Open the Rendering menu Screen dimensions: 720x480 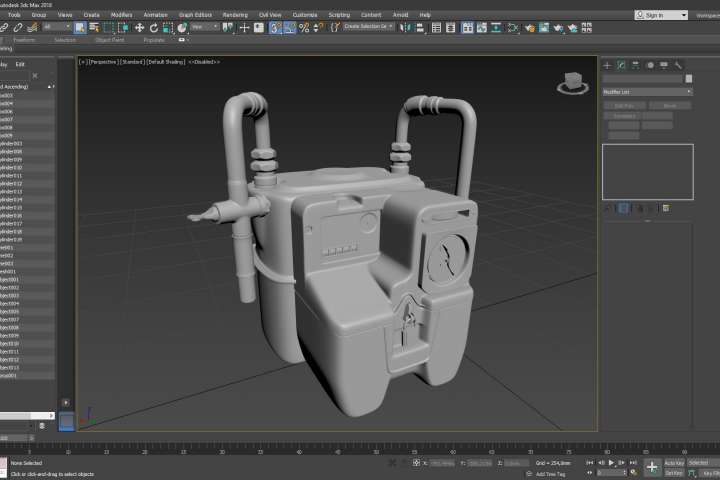[235, 15]
